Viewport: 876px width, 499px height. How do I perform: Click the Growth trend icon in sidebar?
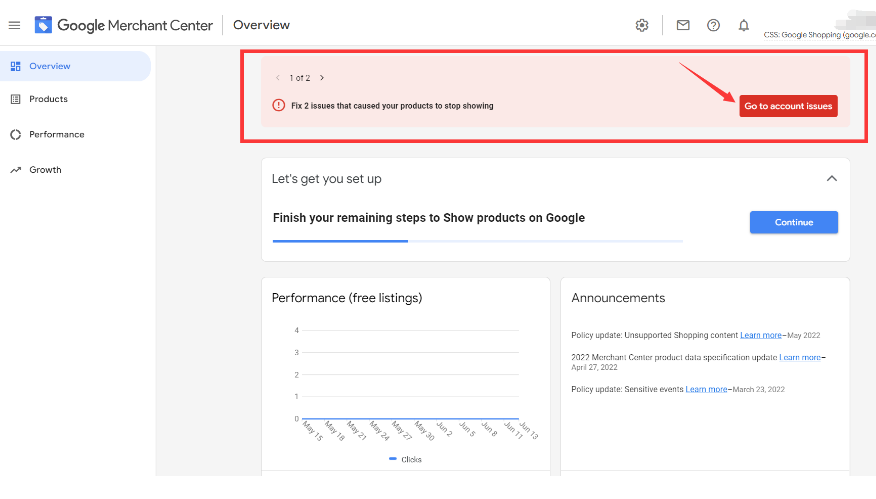(16, 170)
